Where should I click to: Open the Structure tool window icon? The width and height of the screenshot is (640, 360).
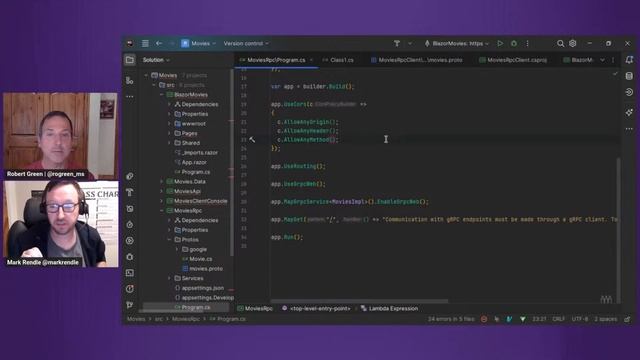130,80
